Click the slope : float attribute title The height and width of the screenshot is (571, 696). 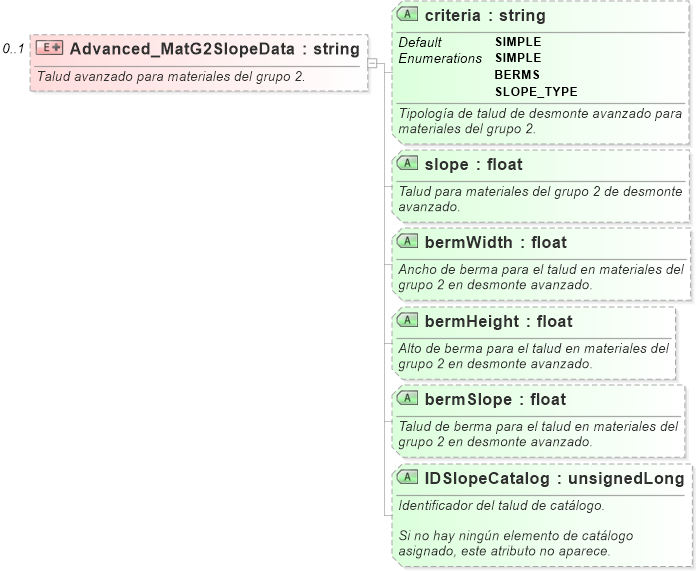coord(473,164)
